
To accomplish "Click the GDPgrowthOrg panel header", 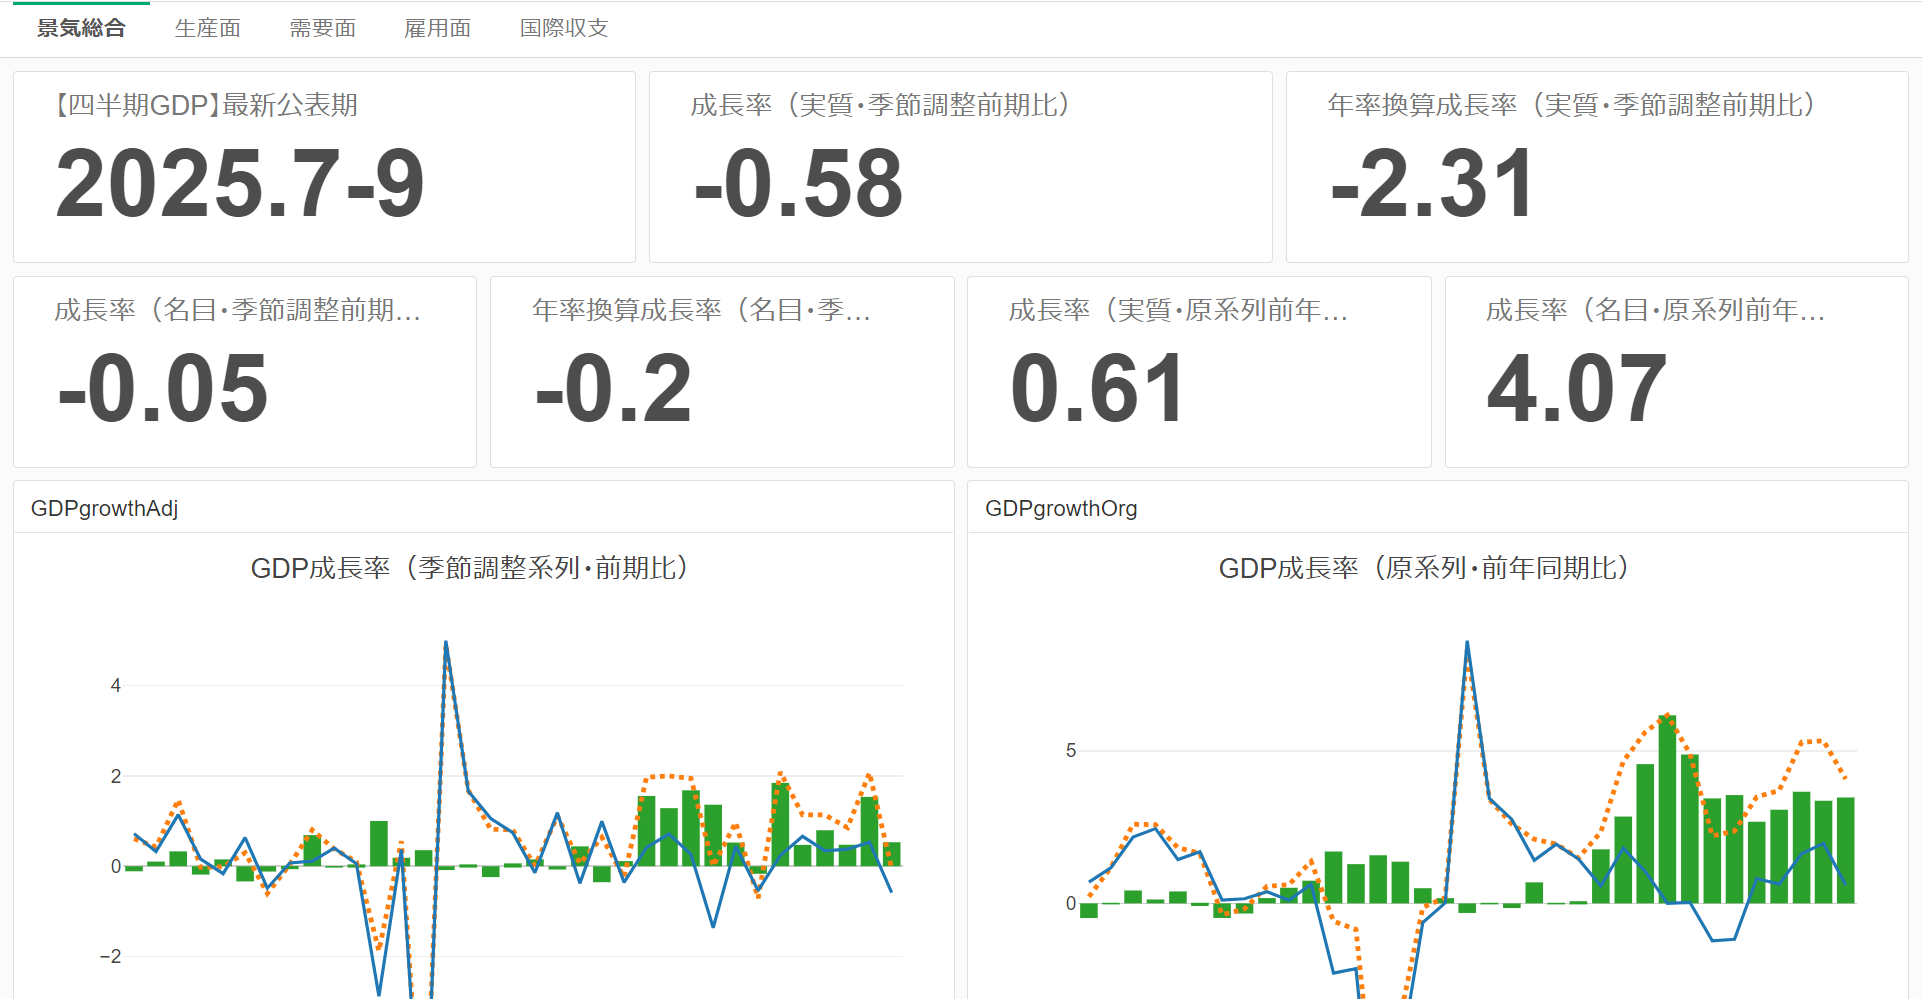I will pos(1061,508).
